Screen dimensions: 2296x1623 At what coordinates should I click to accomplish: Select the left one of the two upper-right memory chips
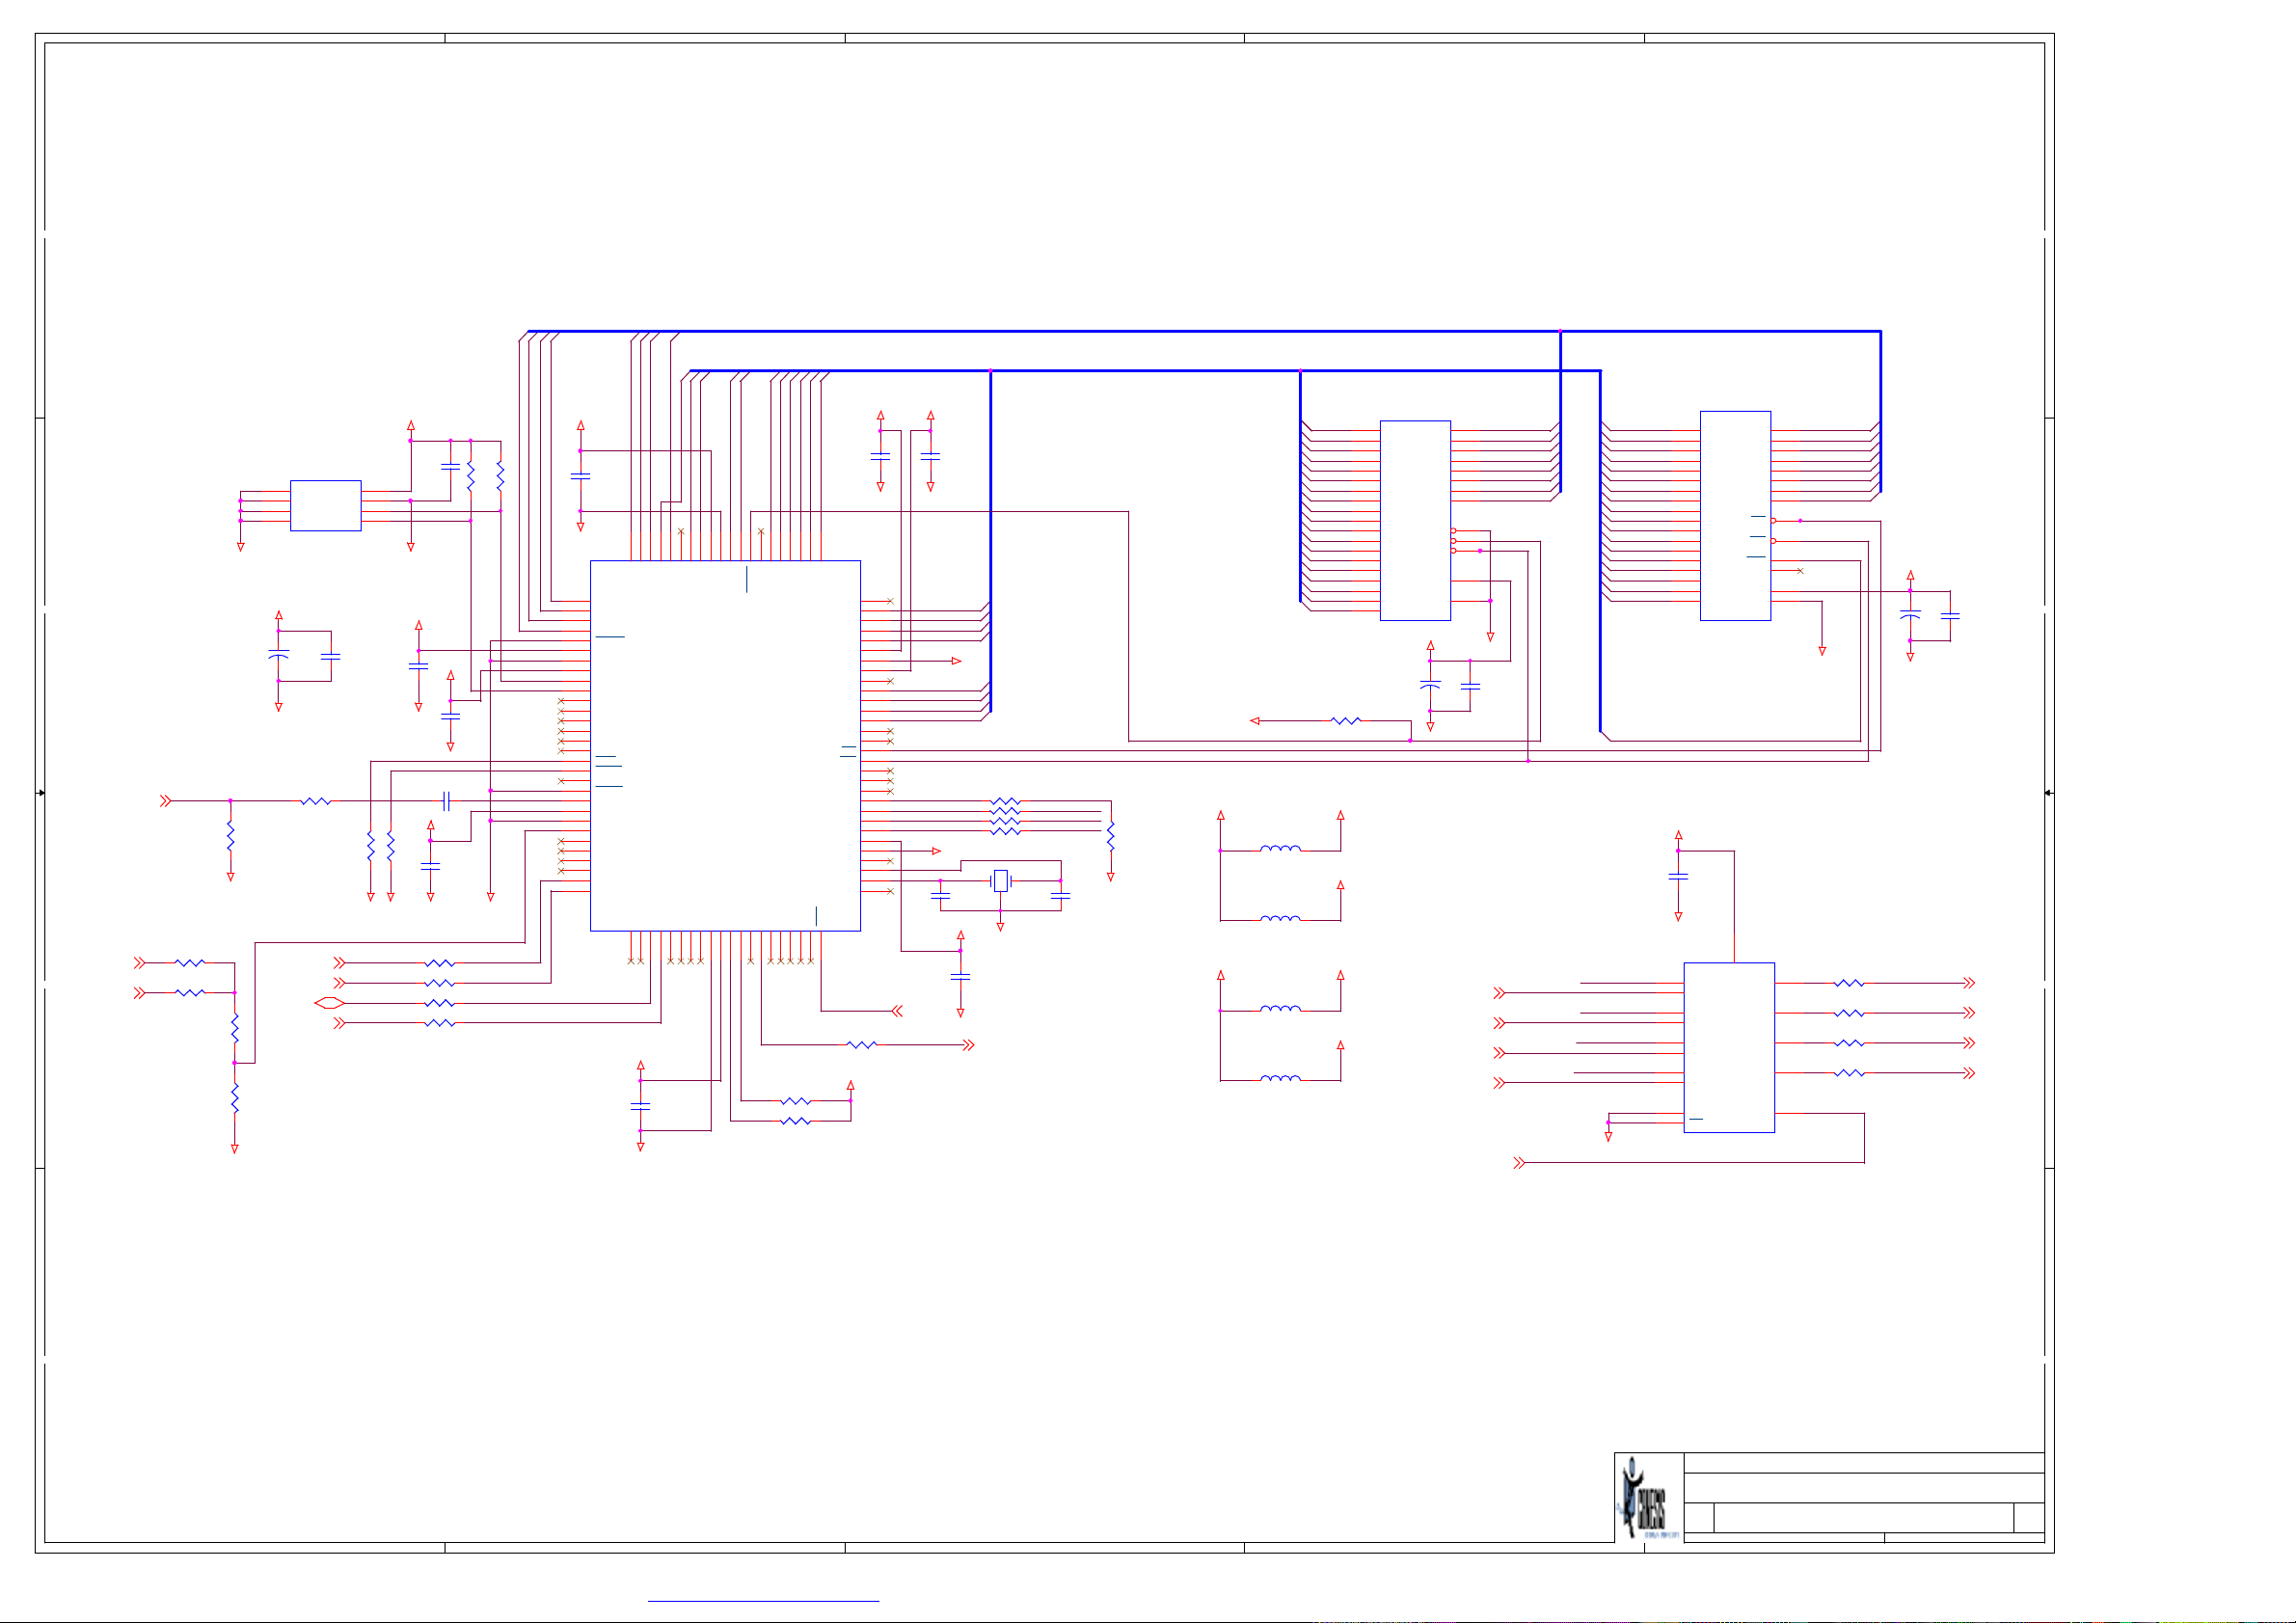pos(1415,521)
